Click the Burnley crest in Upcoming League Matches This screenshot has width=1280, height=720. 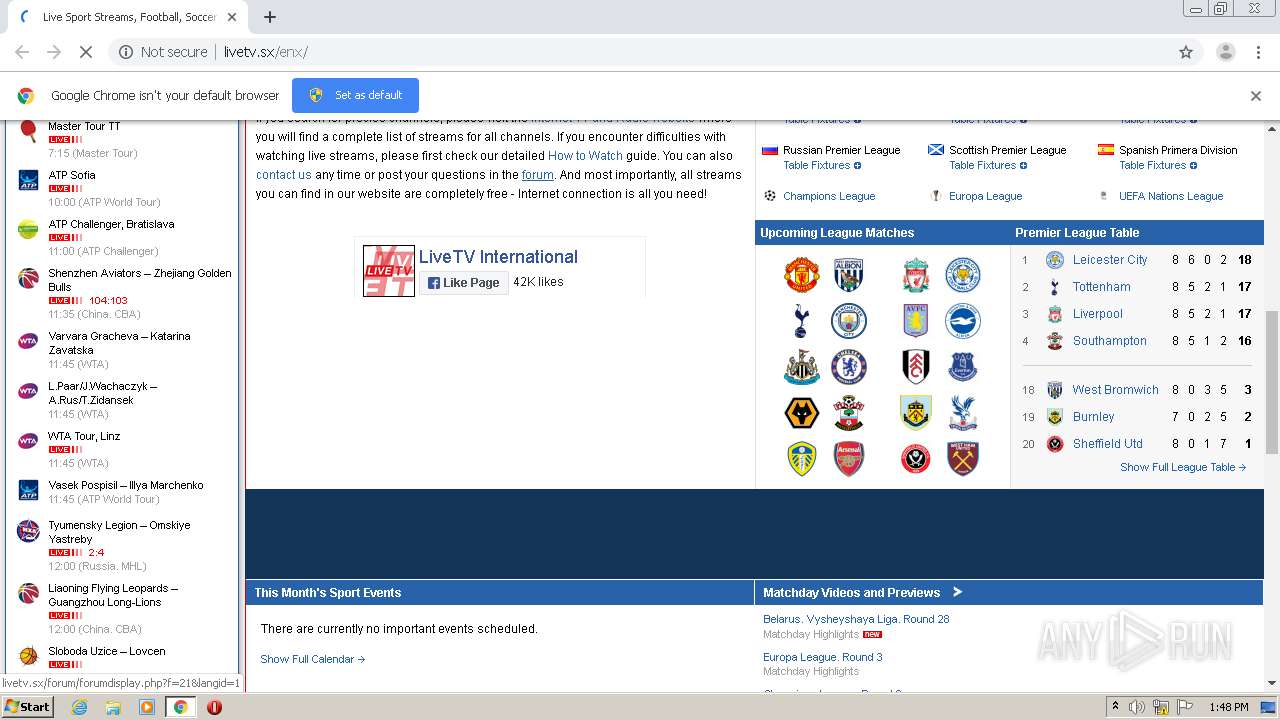coord(915,413)
